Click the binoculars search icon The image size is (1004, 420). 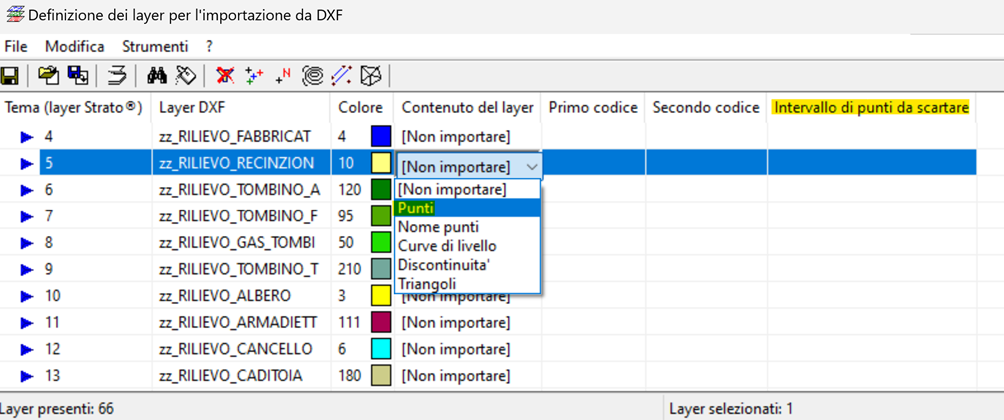click(x=157, y=76)
